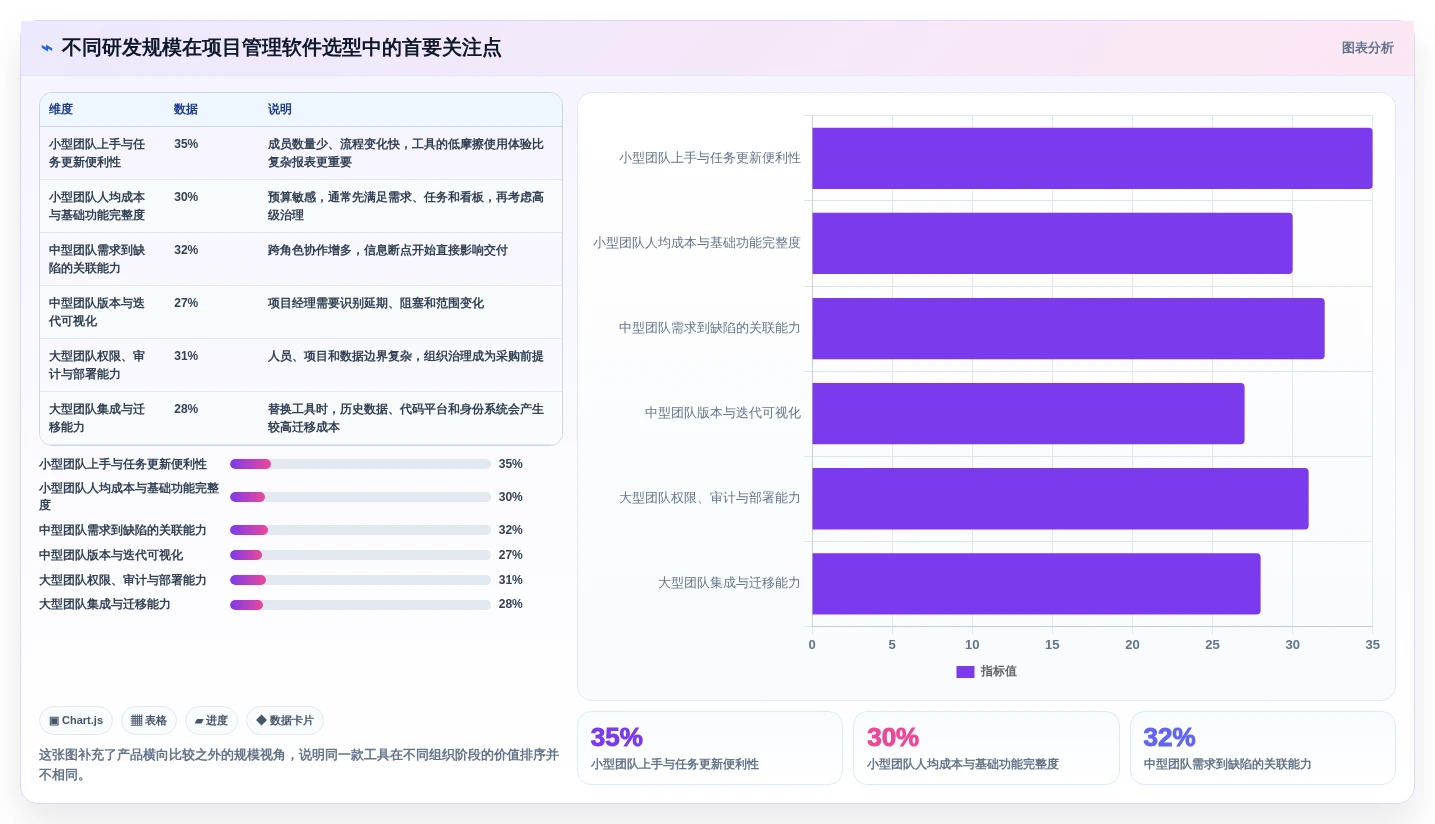Click the description starting with 项目经理需要识别延期
This screenshot has height=824, width=1435.
(376, 303)
